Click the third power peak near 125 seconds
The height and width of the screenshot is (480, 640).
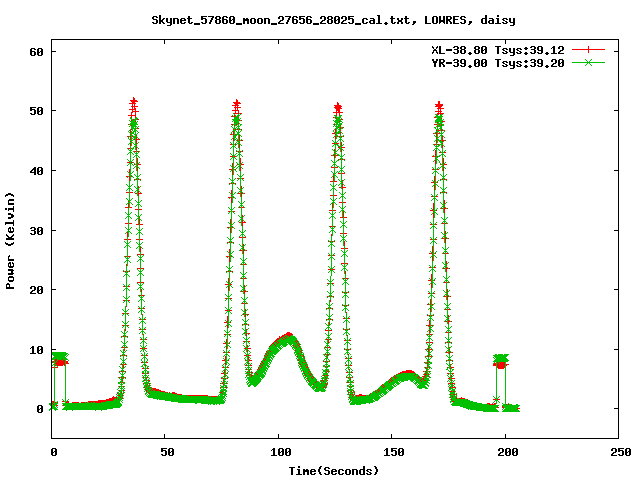click(338, 108)
